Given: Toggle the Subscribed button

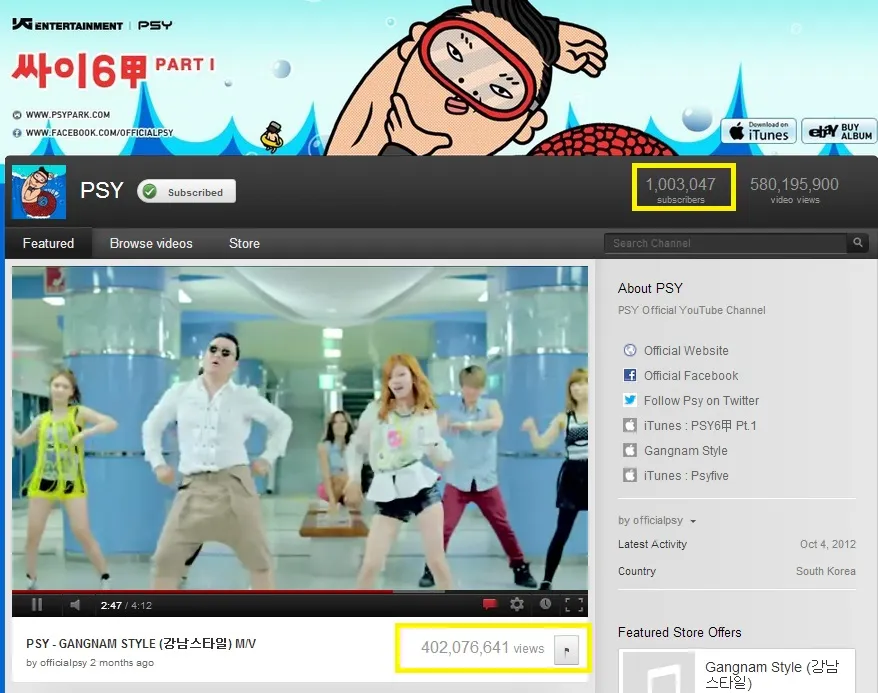Looking at the screenshot, I should point(186,192).
